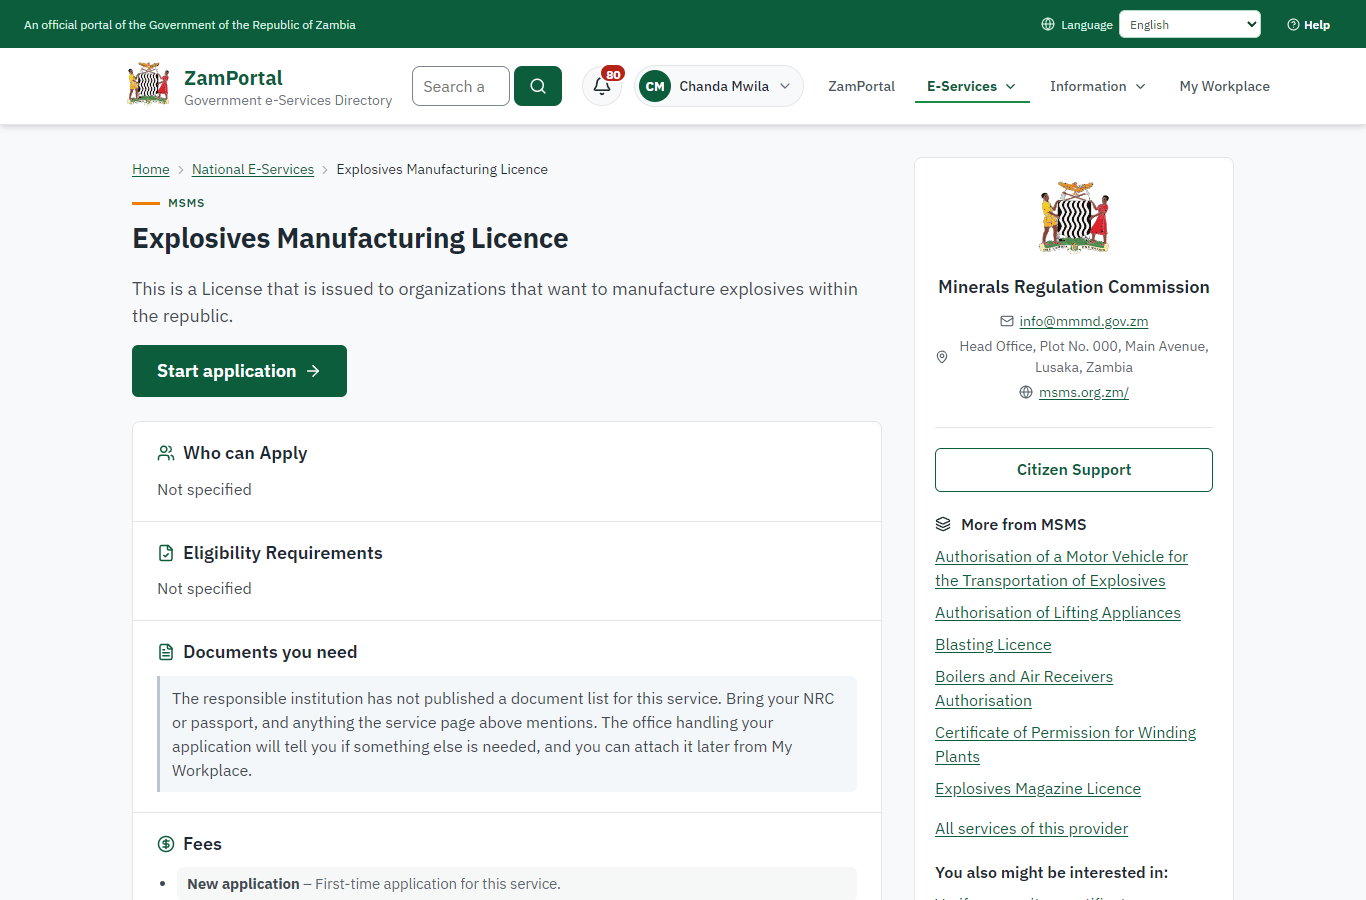Click the location pin icon by address

tap(942, 357)
